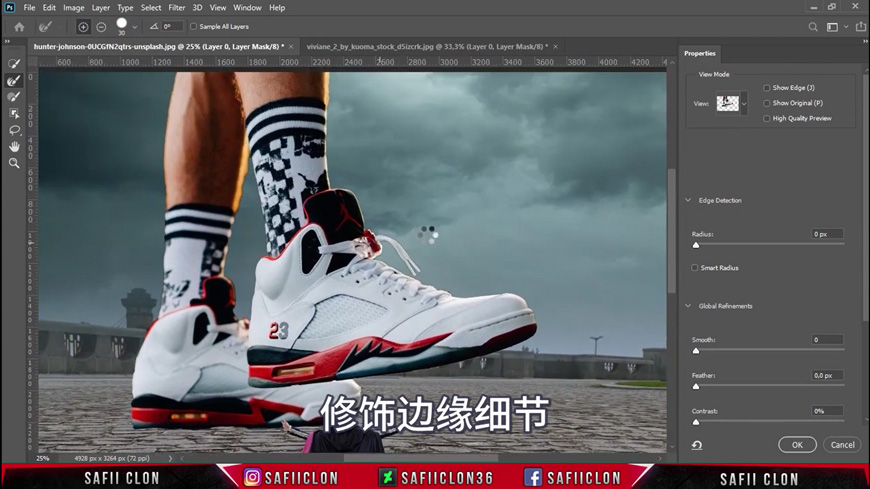The image size is (870, 489).
Task: Click the brush size preview circle
Action: pyautogui.click(x=122, y=23)
